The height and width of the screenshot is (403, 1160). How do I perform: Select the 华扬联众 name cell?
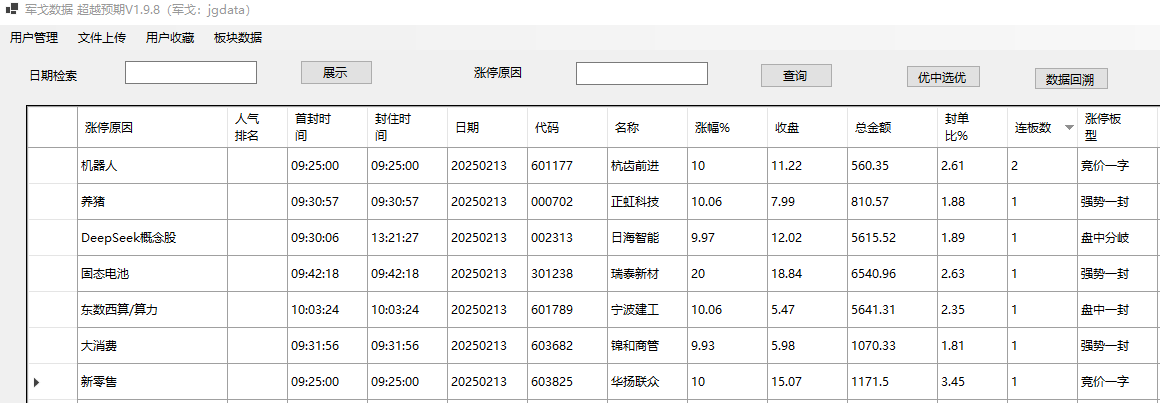pos(647,382)
